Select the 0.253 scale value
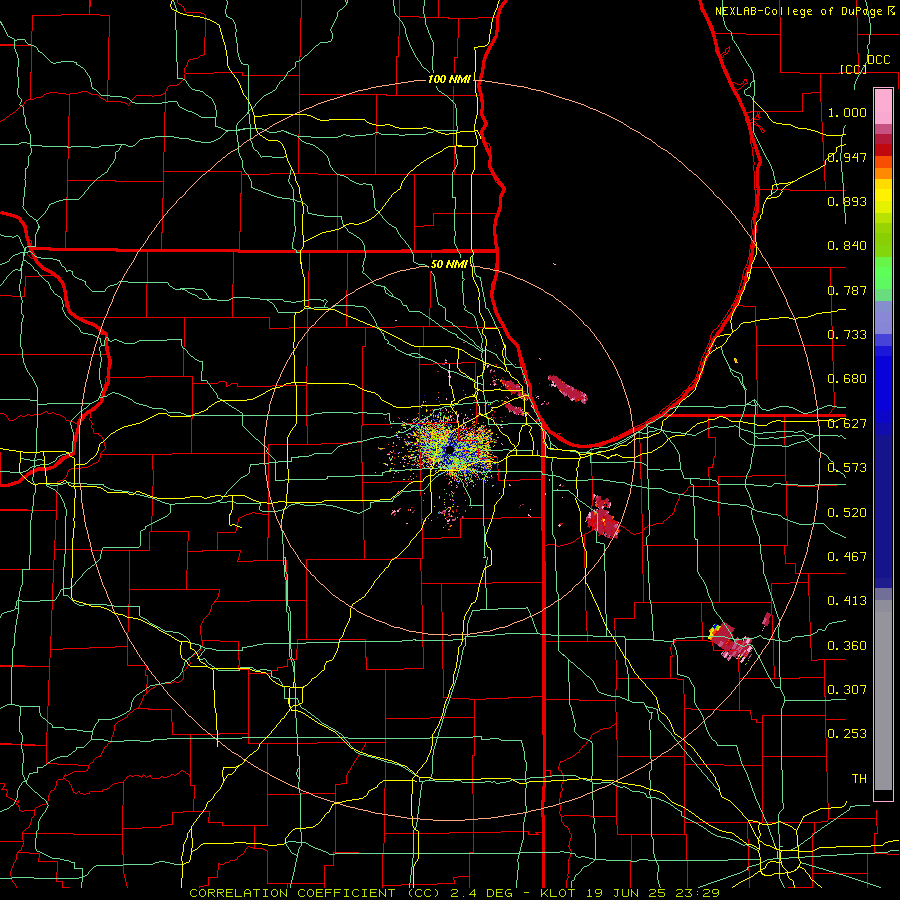 point(847,734)
